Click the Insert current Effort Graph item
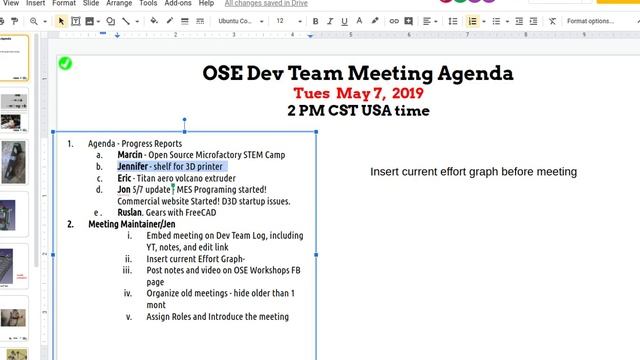The width and height of the screenshot is (640, 360). (x=196, y=259)
